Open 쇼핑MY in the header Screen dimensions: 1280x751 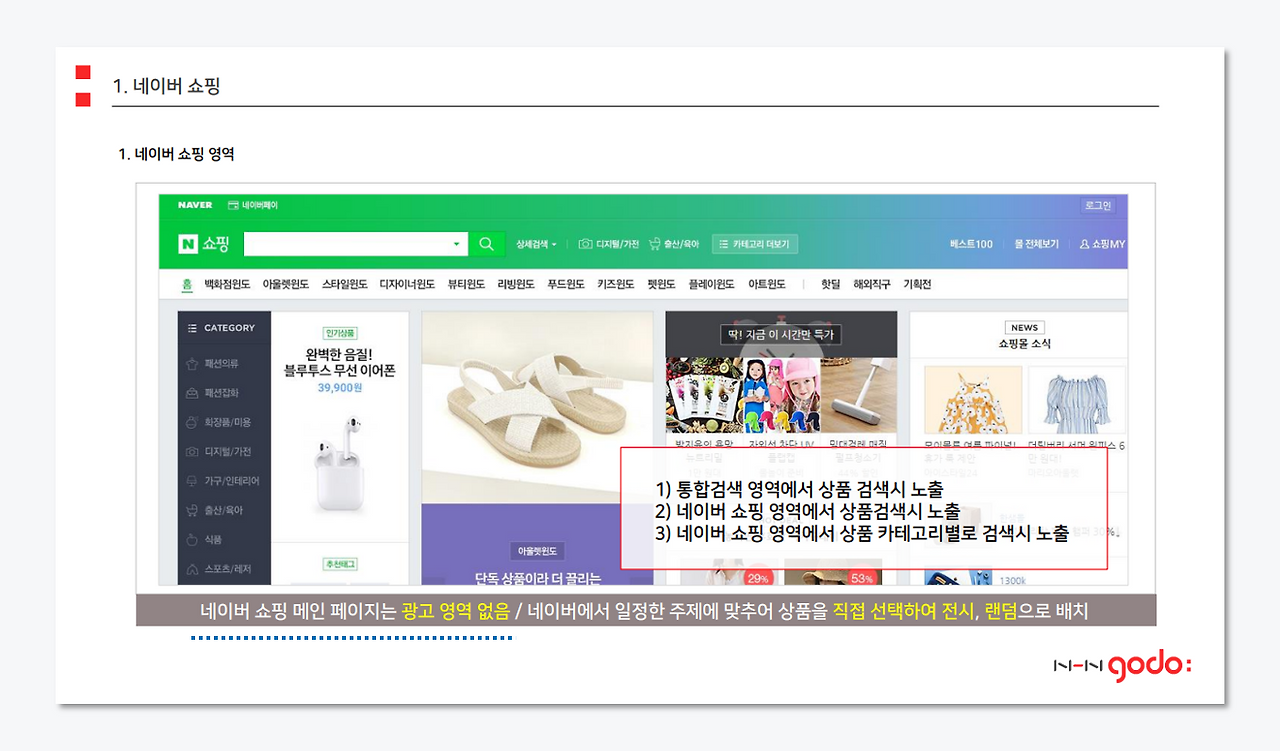click(x=1102, y=244)
